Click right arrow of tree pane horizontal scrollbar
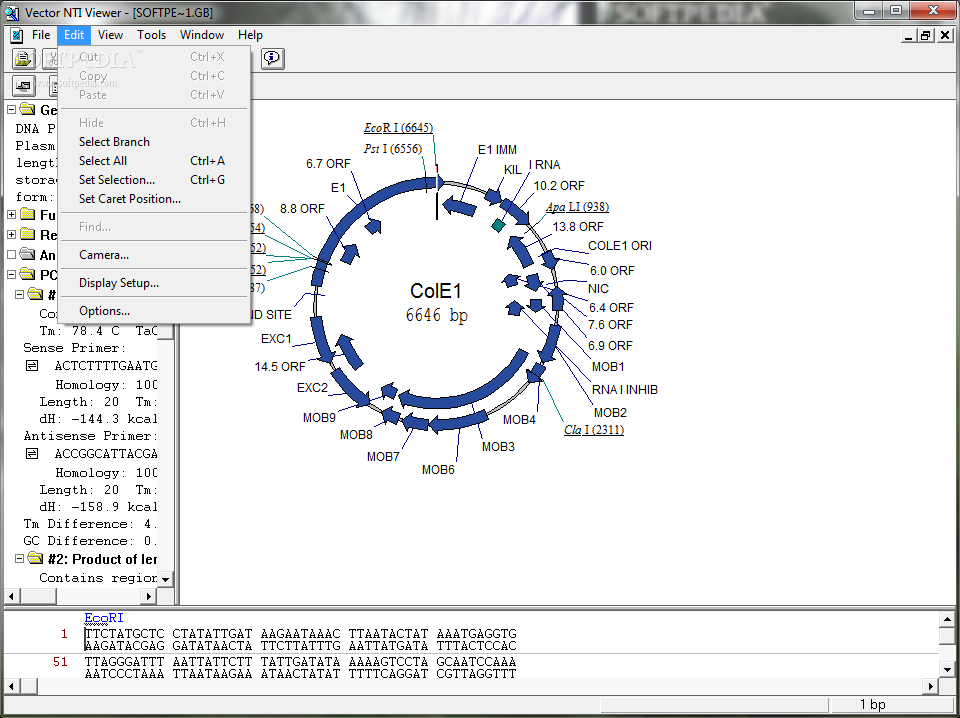Viewport: 960px width, 718px height. 149,596
